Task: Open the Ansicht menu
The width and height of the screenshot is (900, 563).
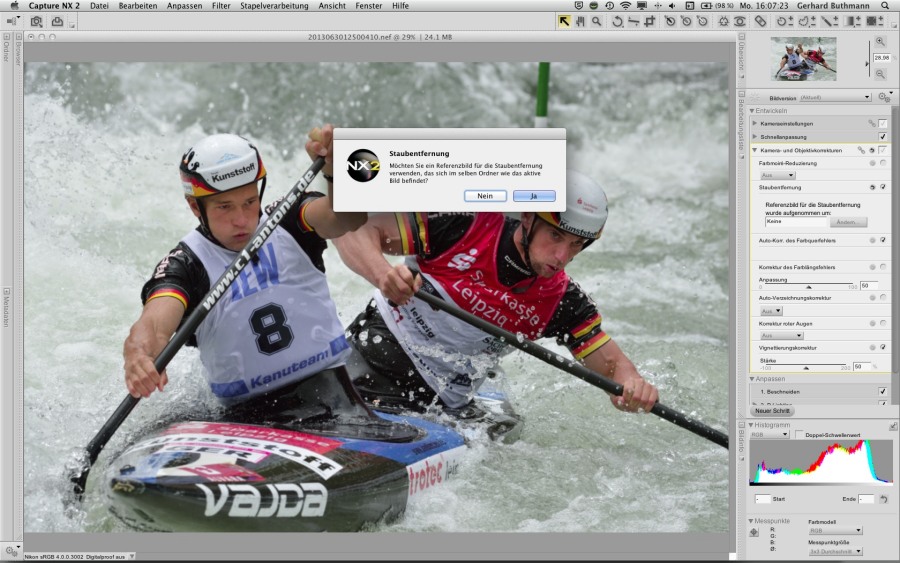Action: 332,6
